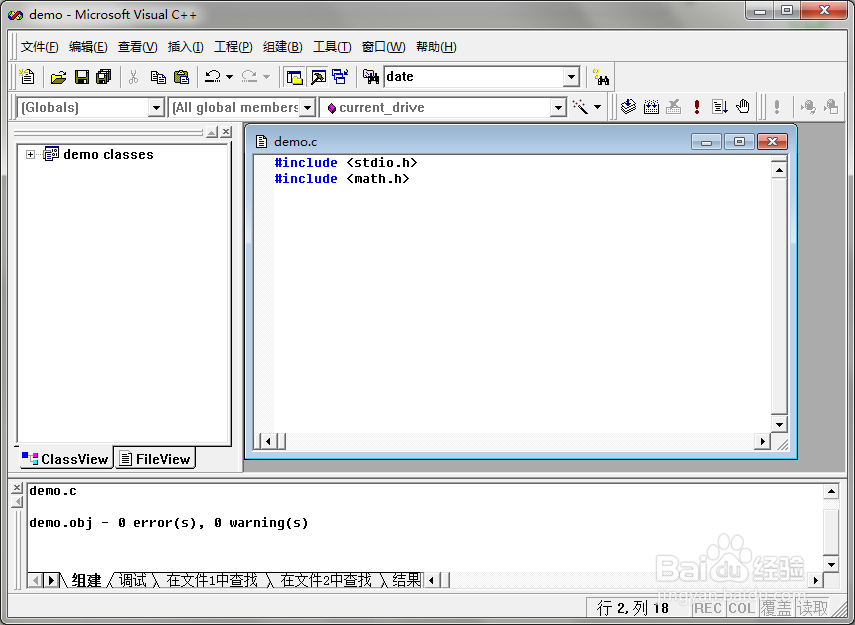Open the 组建(B) menu
The image size is (855, 625).
point(282,47)
